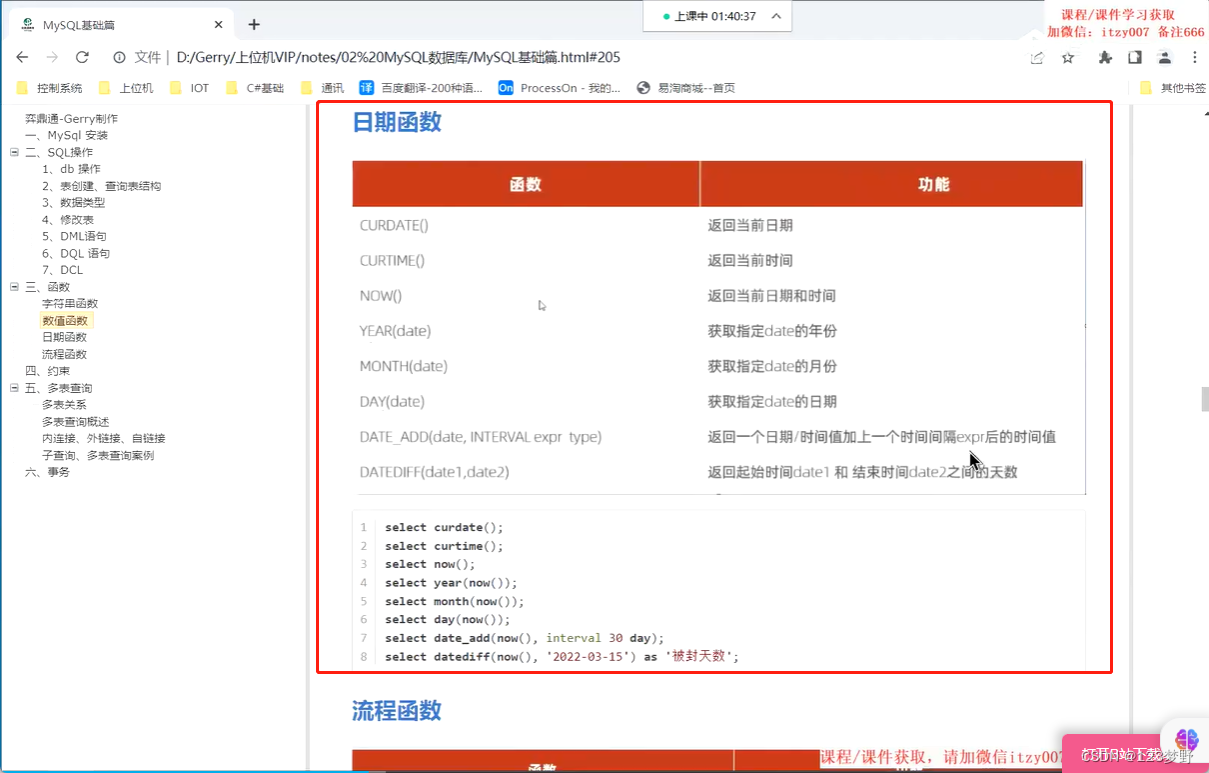The height and width of the screenshot is (773, 1209).
Task: Go to 六、事务 in the outline
Action: pyautogui.click(x=47, y=472)
